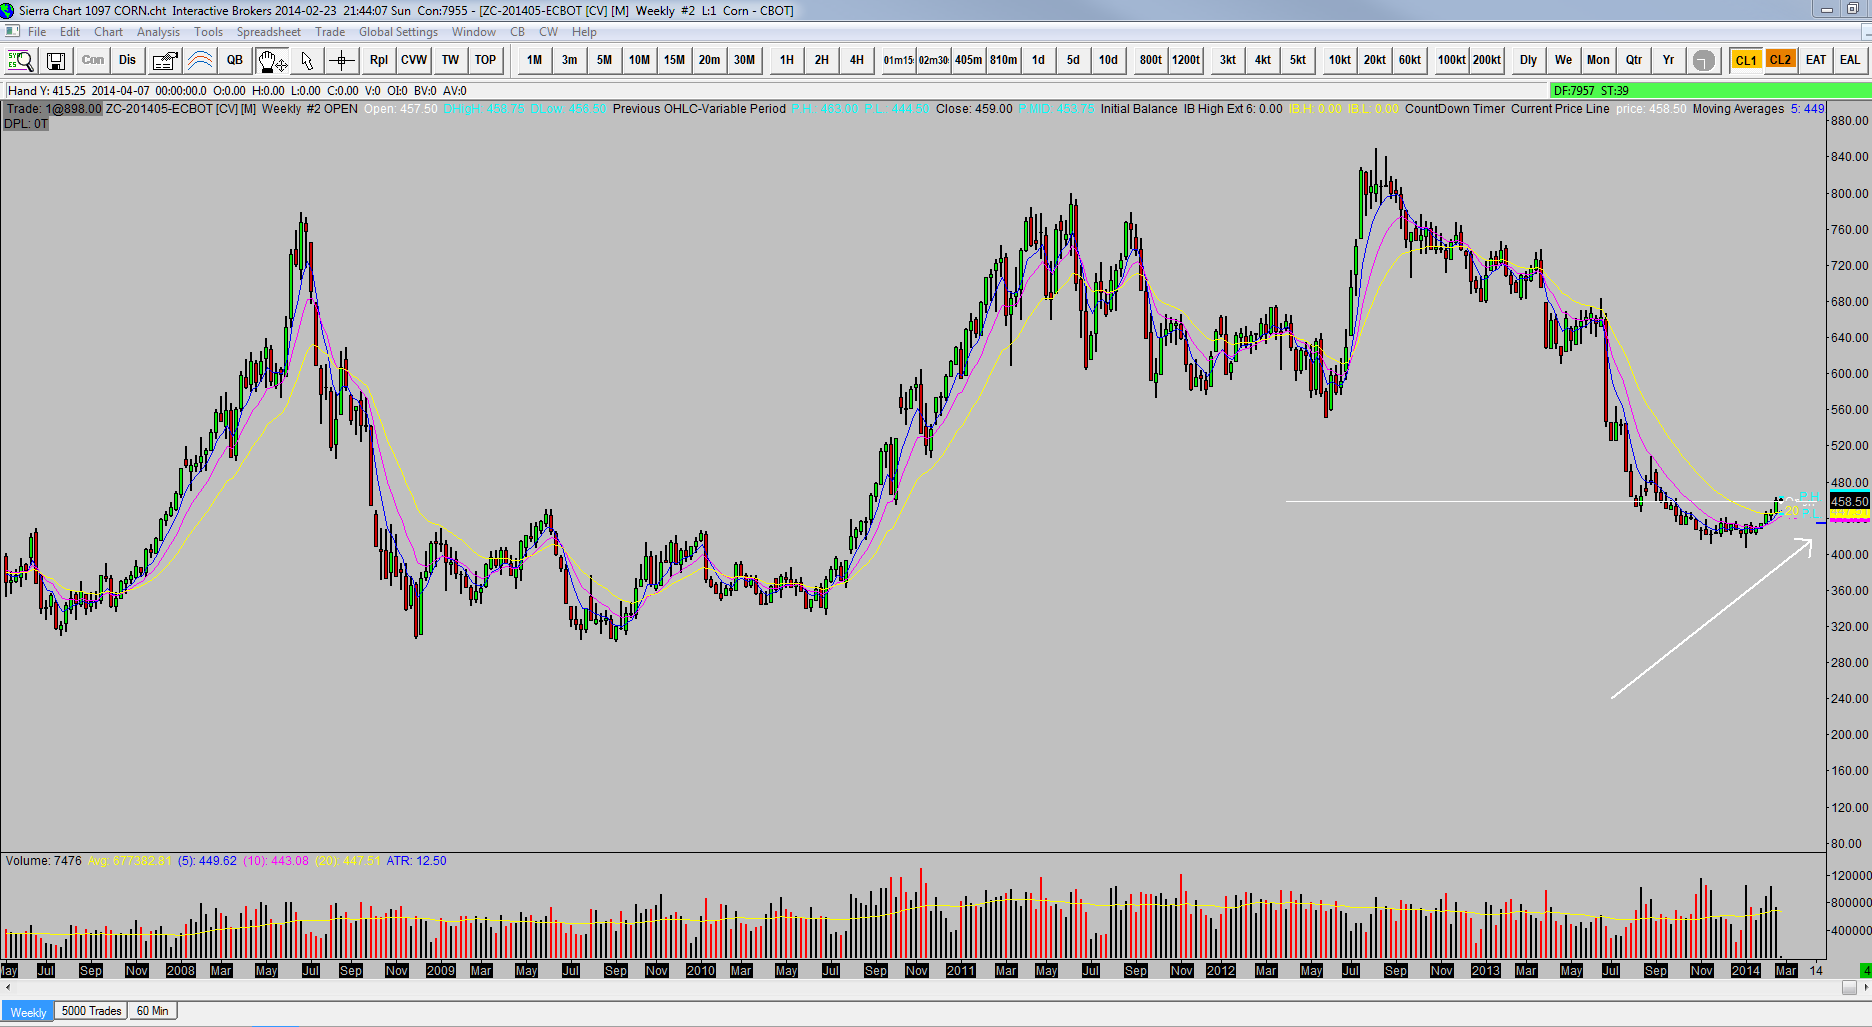
Task: Click the Dis disconnect button
Action: pyautogui.click(x=127, y=60)
